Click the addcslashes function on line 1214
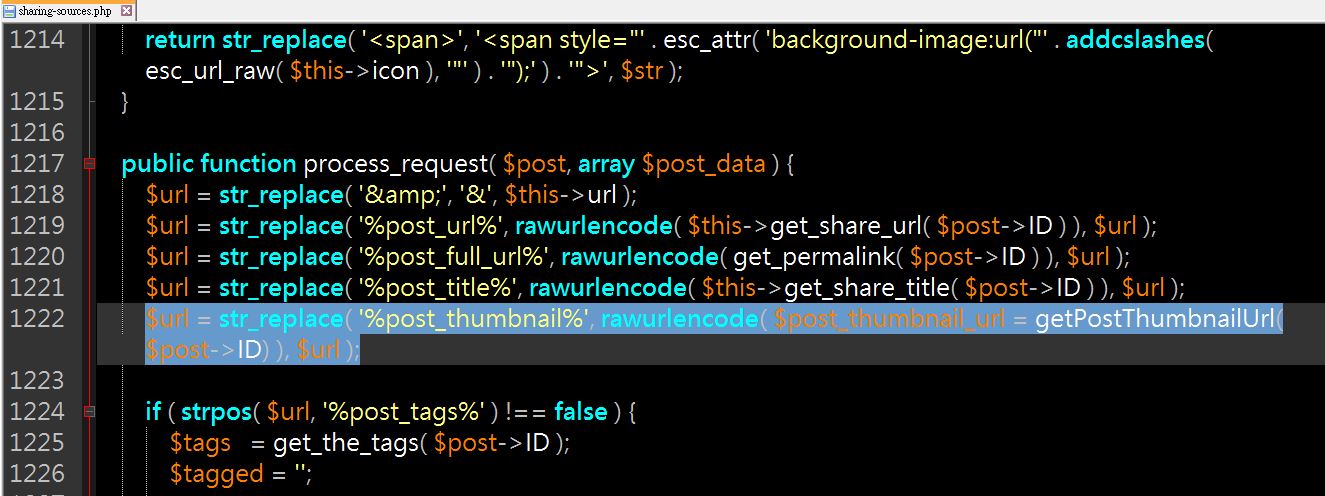Screen dimensions: 1325x496 [x=1133, y=41]
